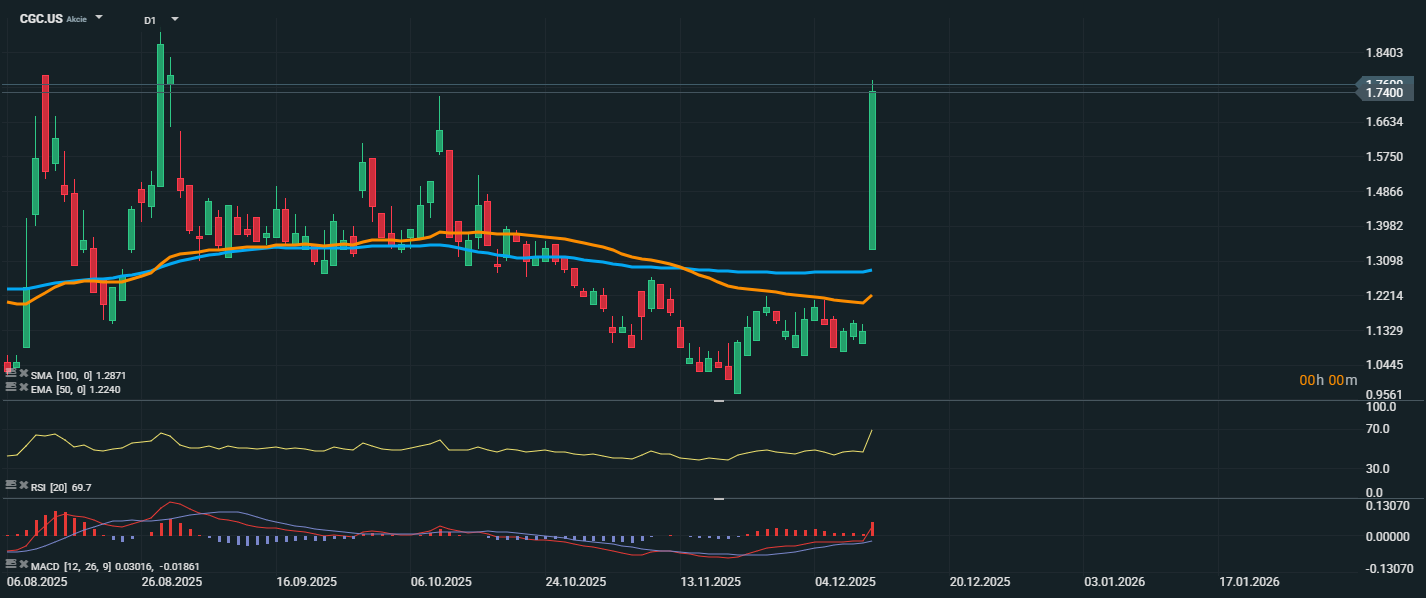
Task: Click the 06.08.2025 date axis label
Action: coord(37,581)
